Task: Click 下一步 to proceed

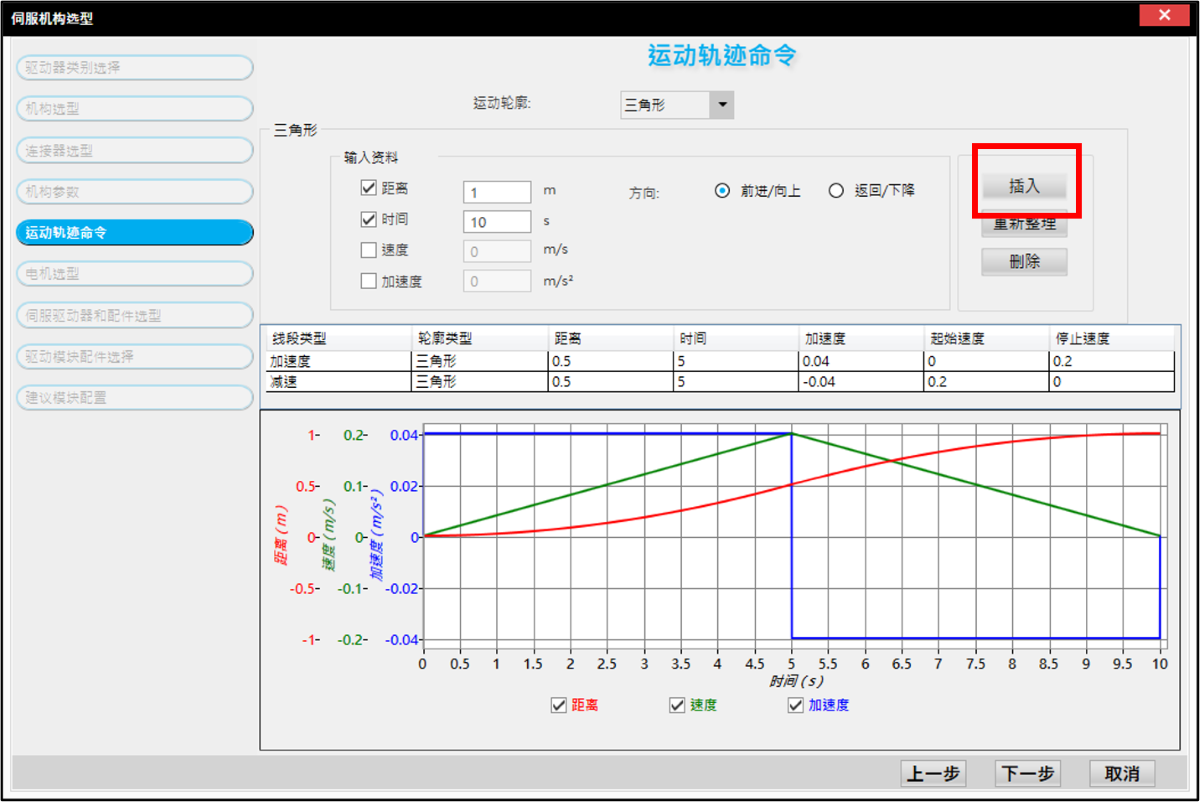Action: click(1027, 773)
